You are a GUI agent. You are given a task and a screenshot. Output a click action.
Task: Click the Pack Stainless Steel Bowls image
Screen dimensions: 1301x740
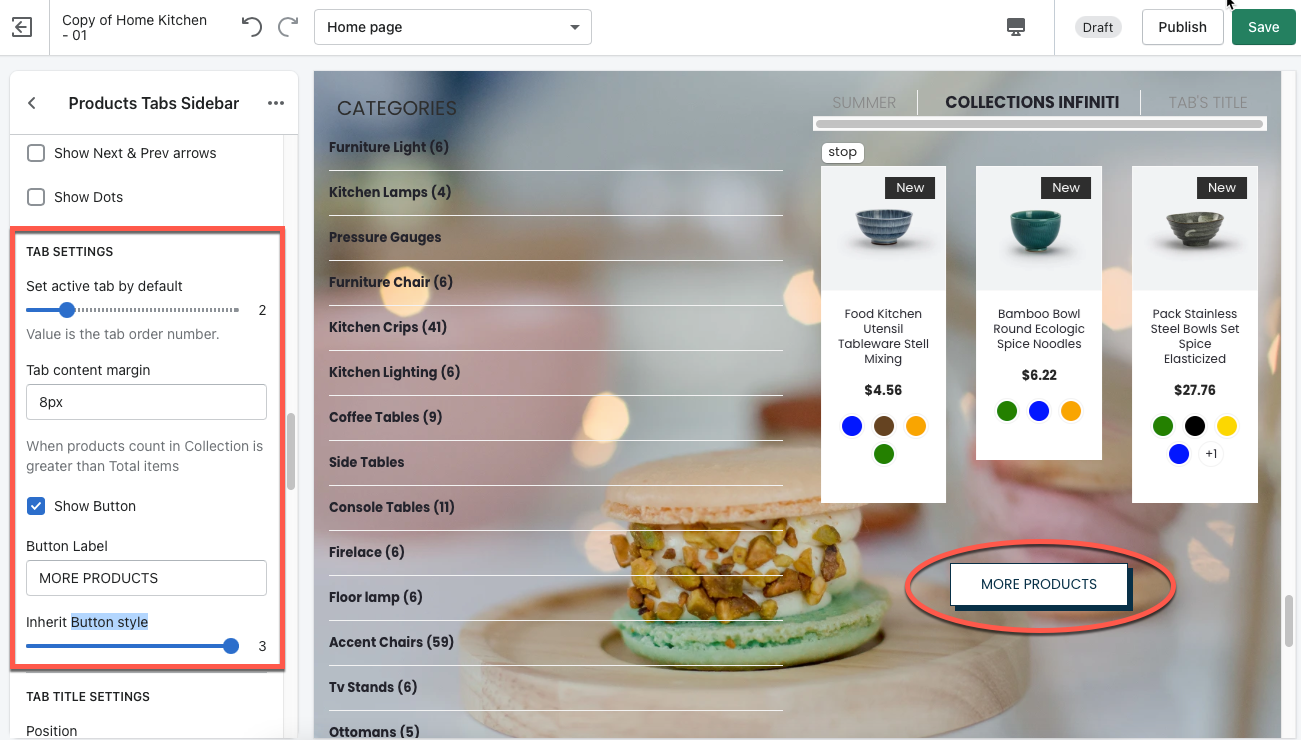[x=1195, y=229]
